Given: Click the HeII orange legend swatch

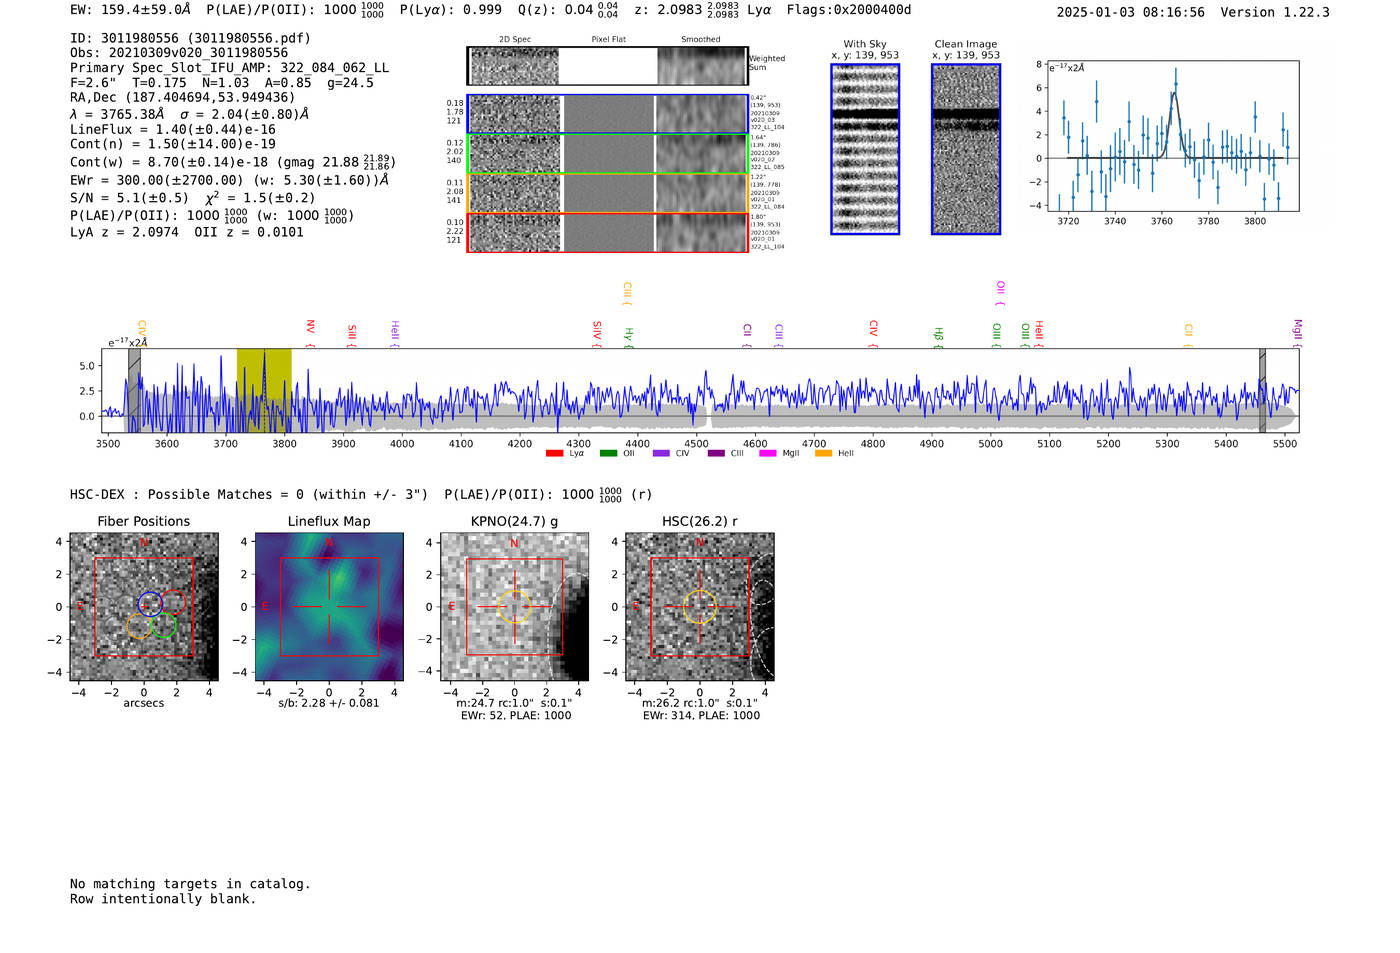Looking at the screenshot, I should click(x=823, y=454).
